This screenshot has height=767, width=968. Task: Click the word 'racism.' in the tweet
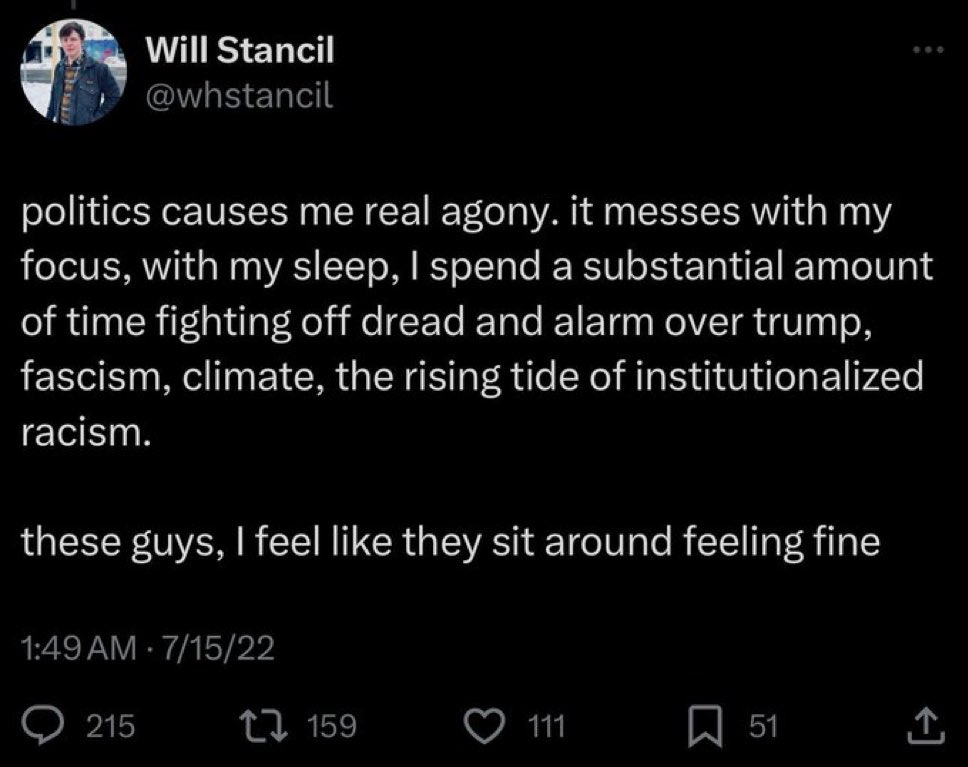click(86, 432)
